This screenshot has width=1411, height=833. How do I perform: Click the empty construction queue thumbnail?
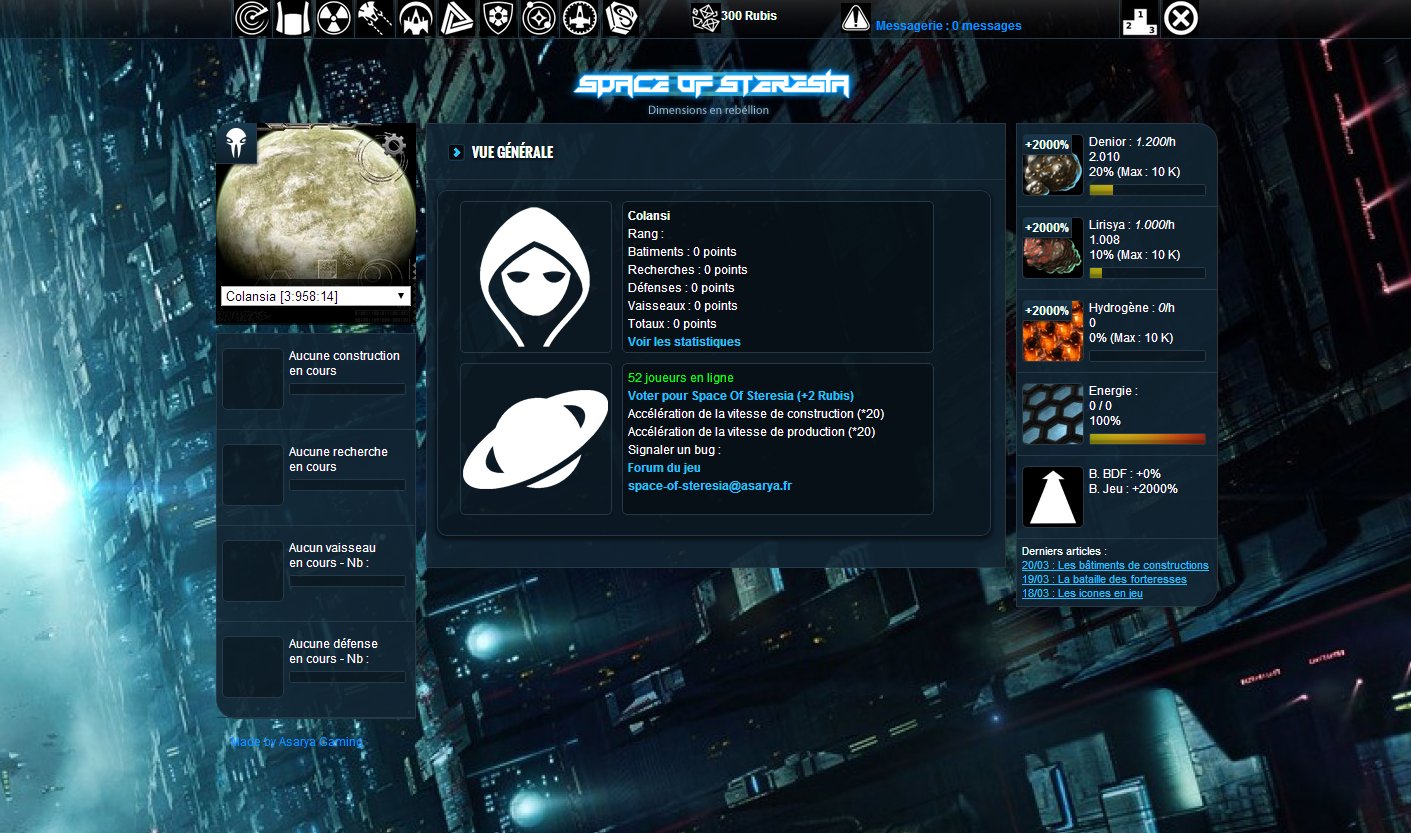click(x=253, y=379)
